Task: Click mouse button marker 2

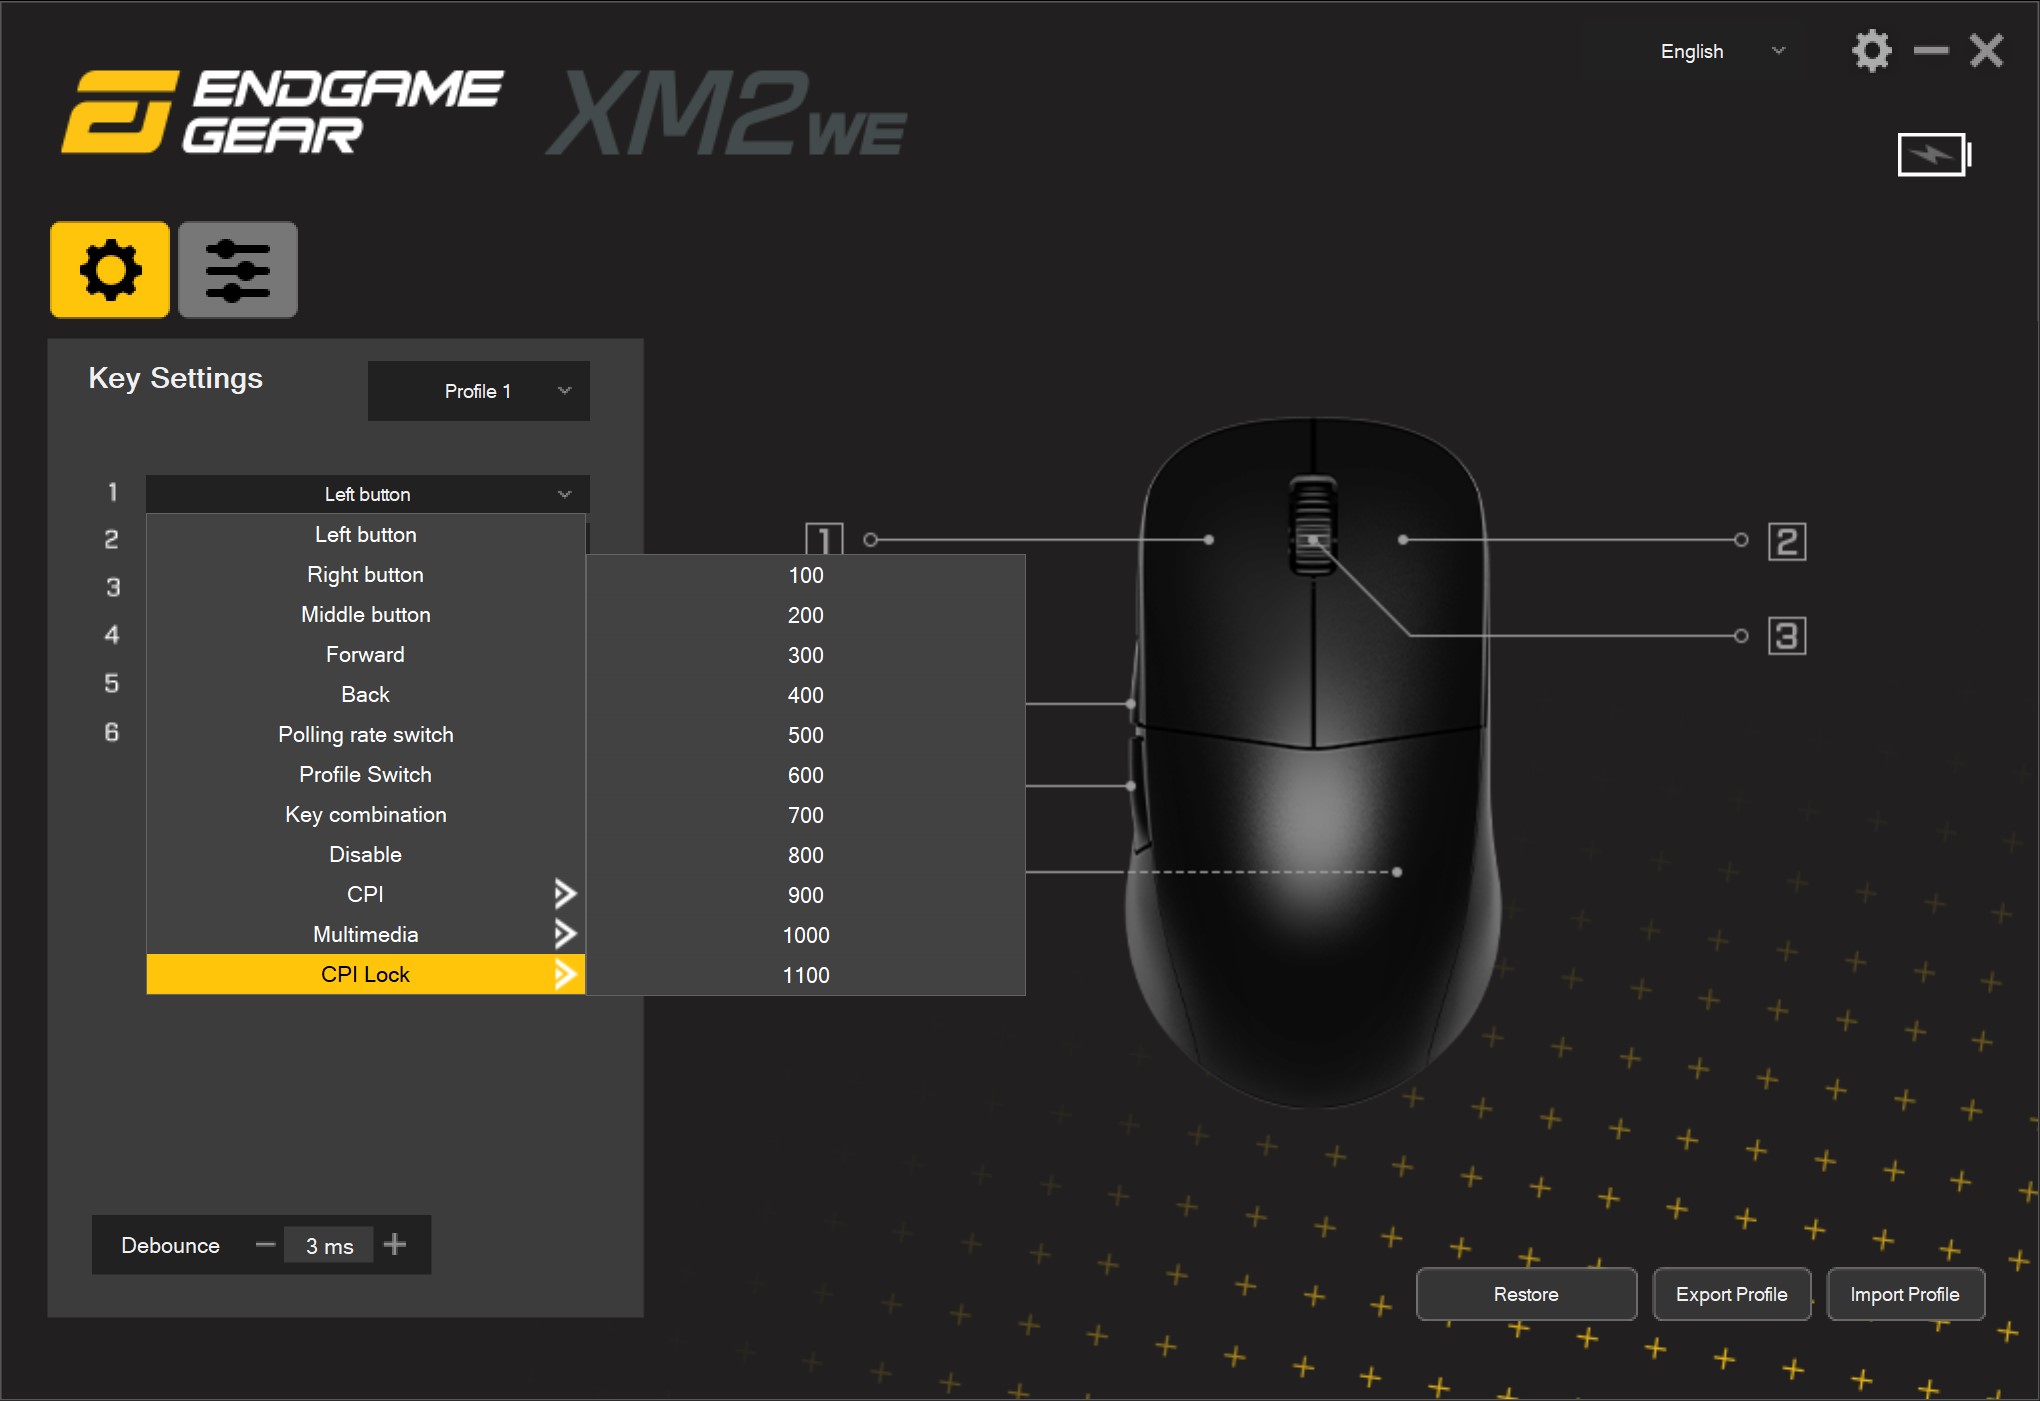Action: point(1787,541)
